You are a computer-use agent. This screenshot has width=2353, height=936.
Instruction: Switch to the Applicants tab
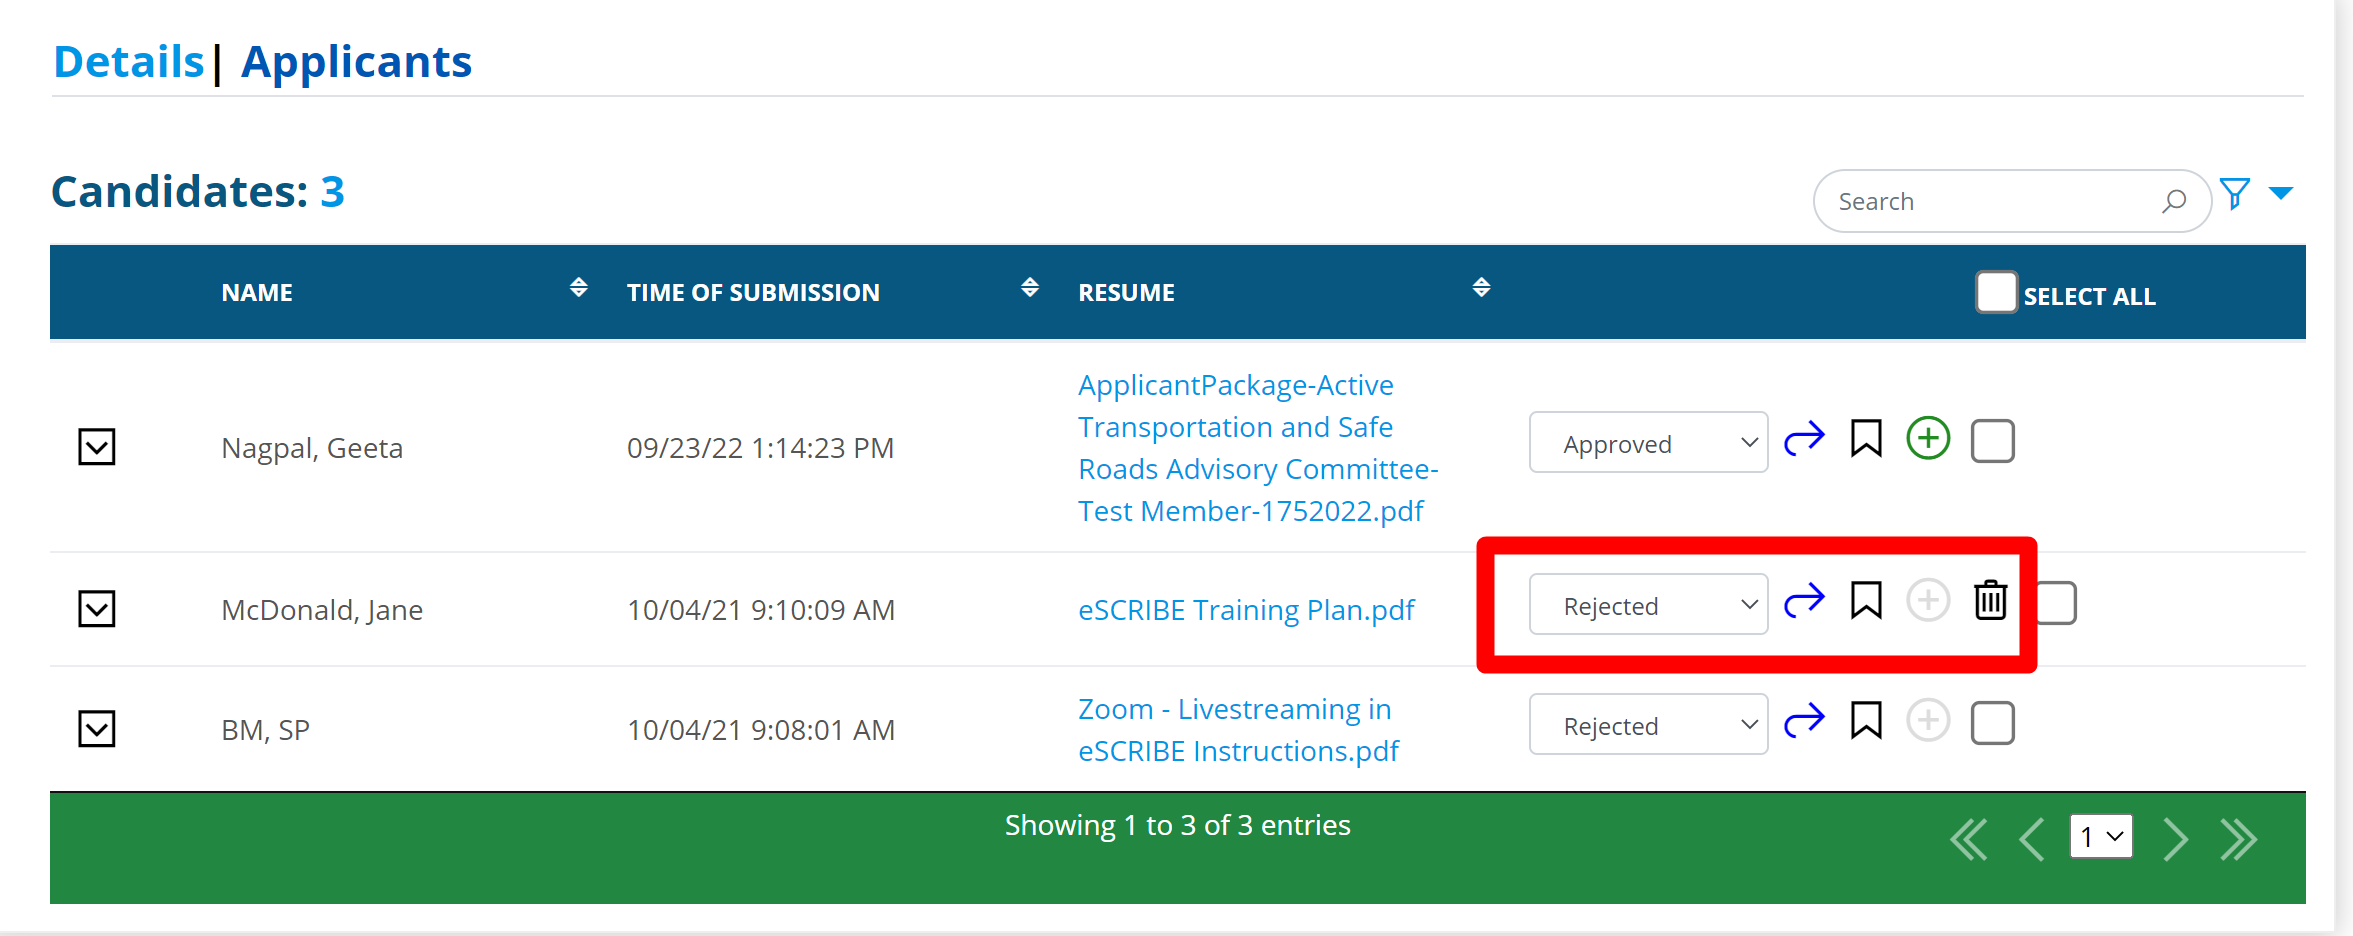click(356, 62)
